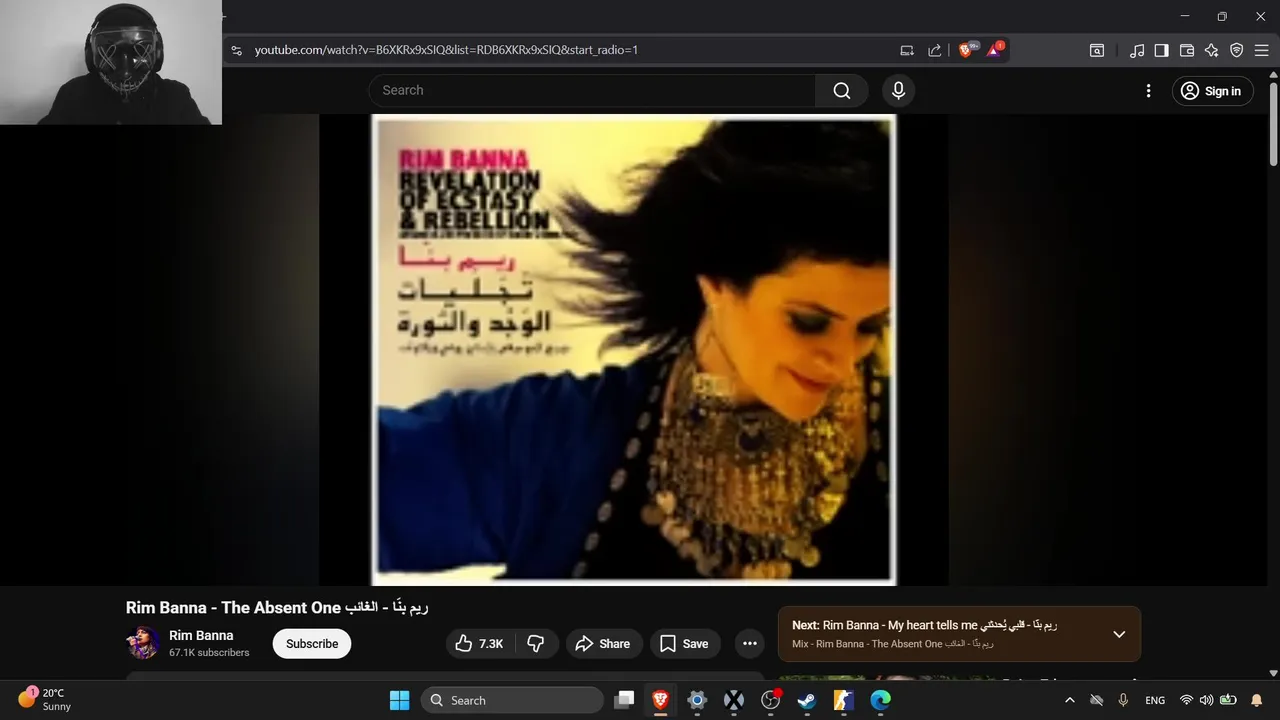
Task: Open the Rim Banna channel name link
Action: click(201, 635)
